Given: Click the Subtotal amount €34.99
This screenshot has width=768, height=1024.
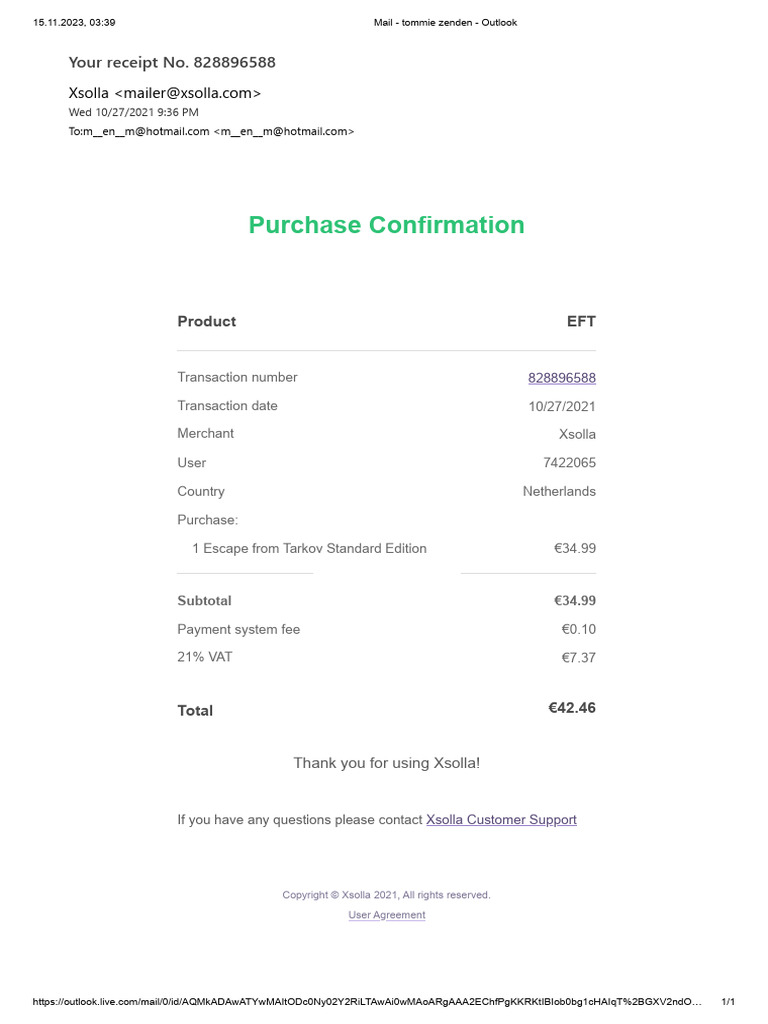Looking at the screenshot, I should [575, 601].
